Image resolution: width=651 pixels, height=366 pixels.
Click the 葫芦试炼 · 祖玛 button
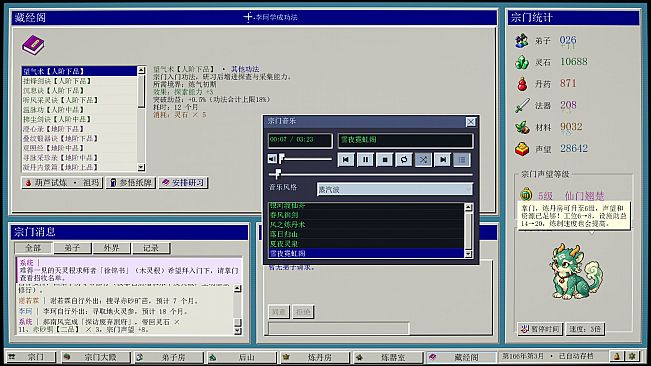point(62,183)
